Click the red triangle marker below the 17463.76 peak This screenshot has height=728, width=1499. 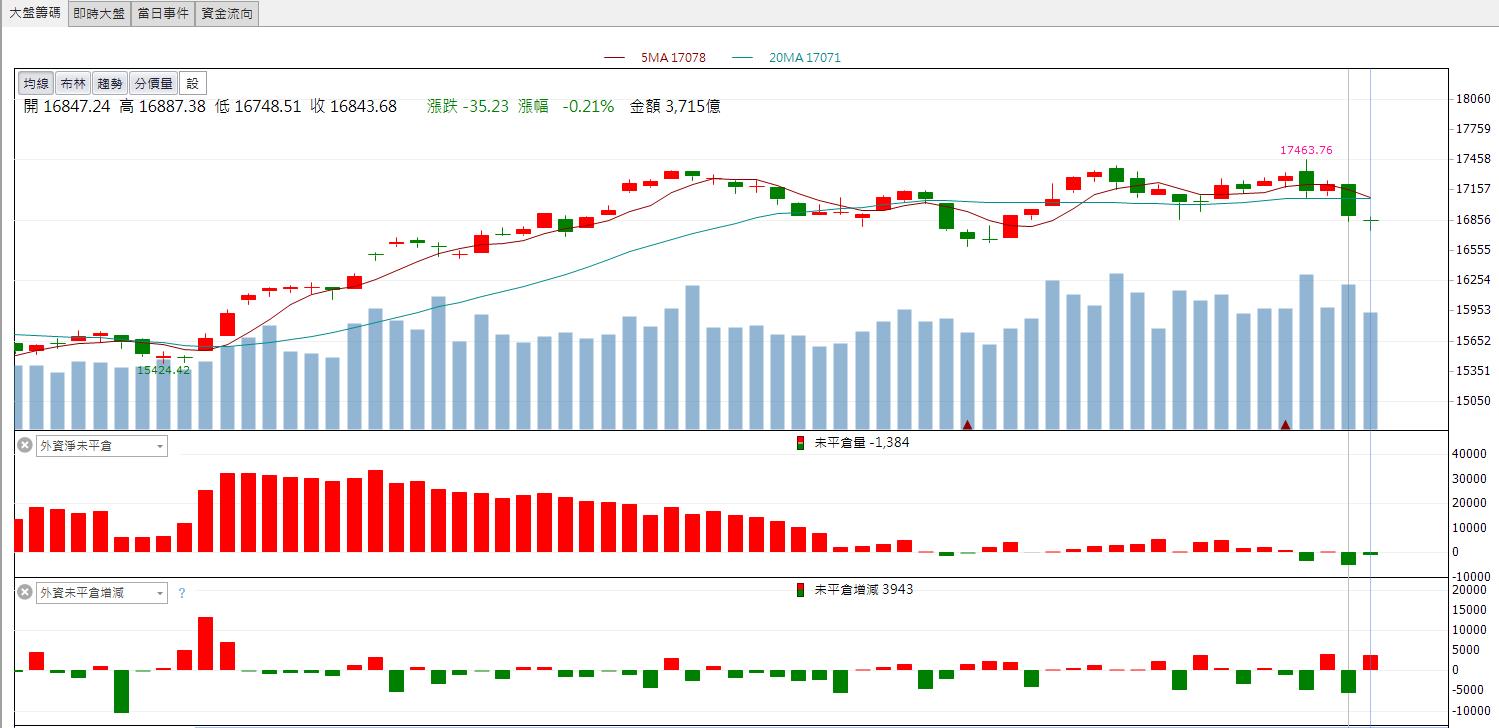click(x=1285, y=425)
